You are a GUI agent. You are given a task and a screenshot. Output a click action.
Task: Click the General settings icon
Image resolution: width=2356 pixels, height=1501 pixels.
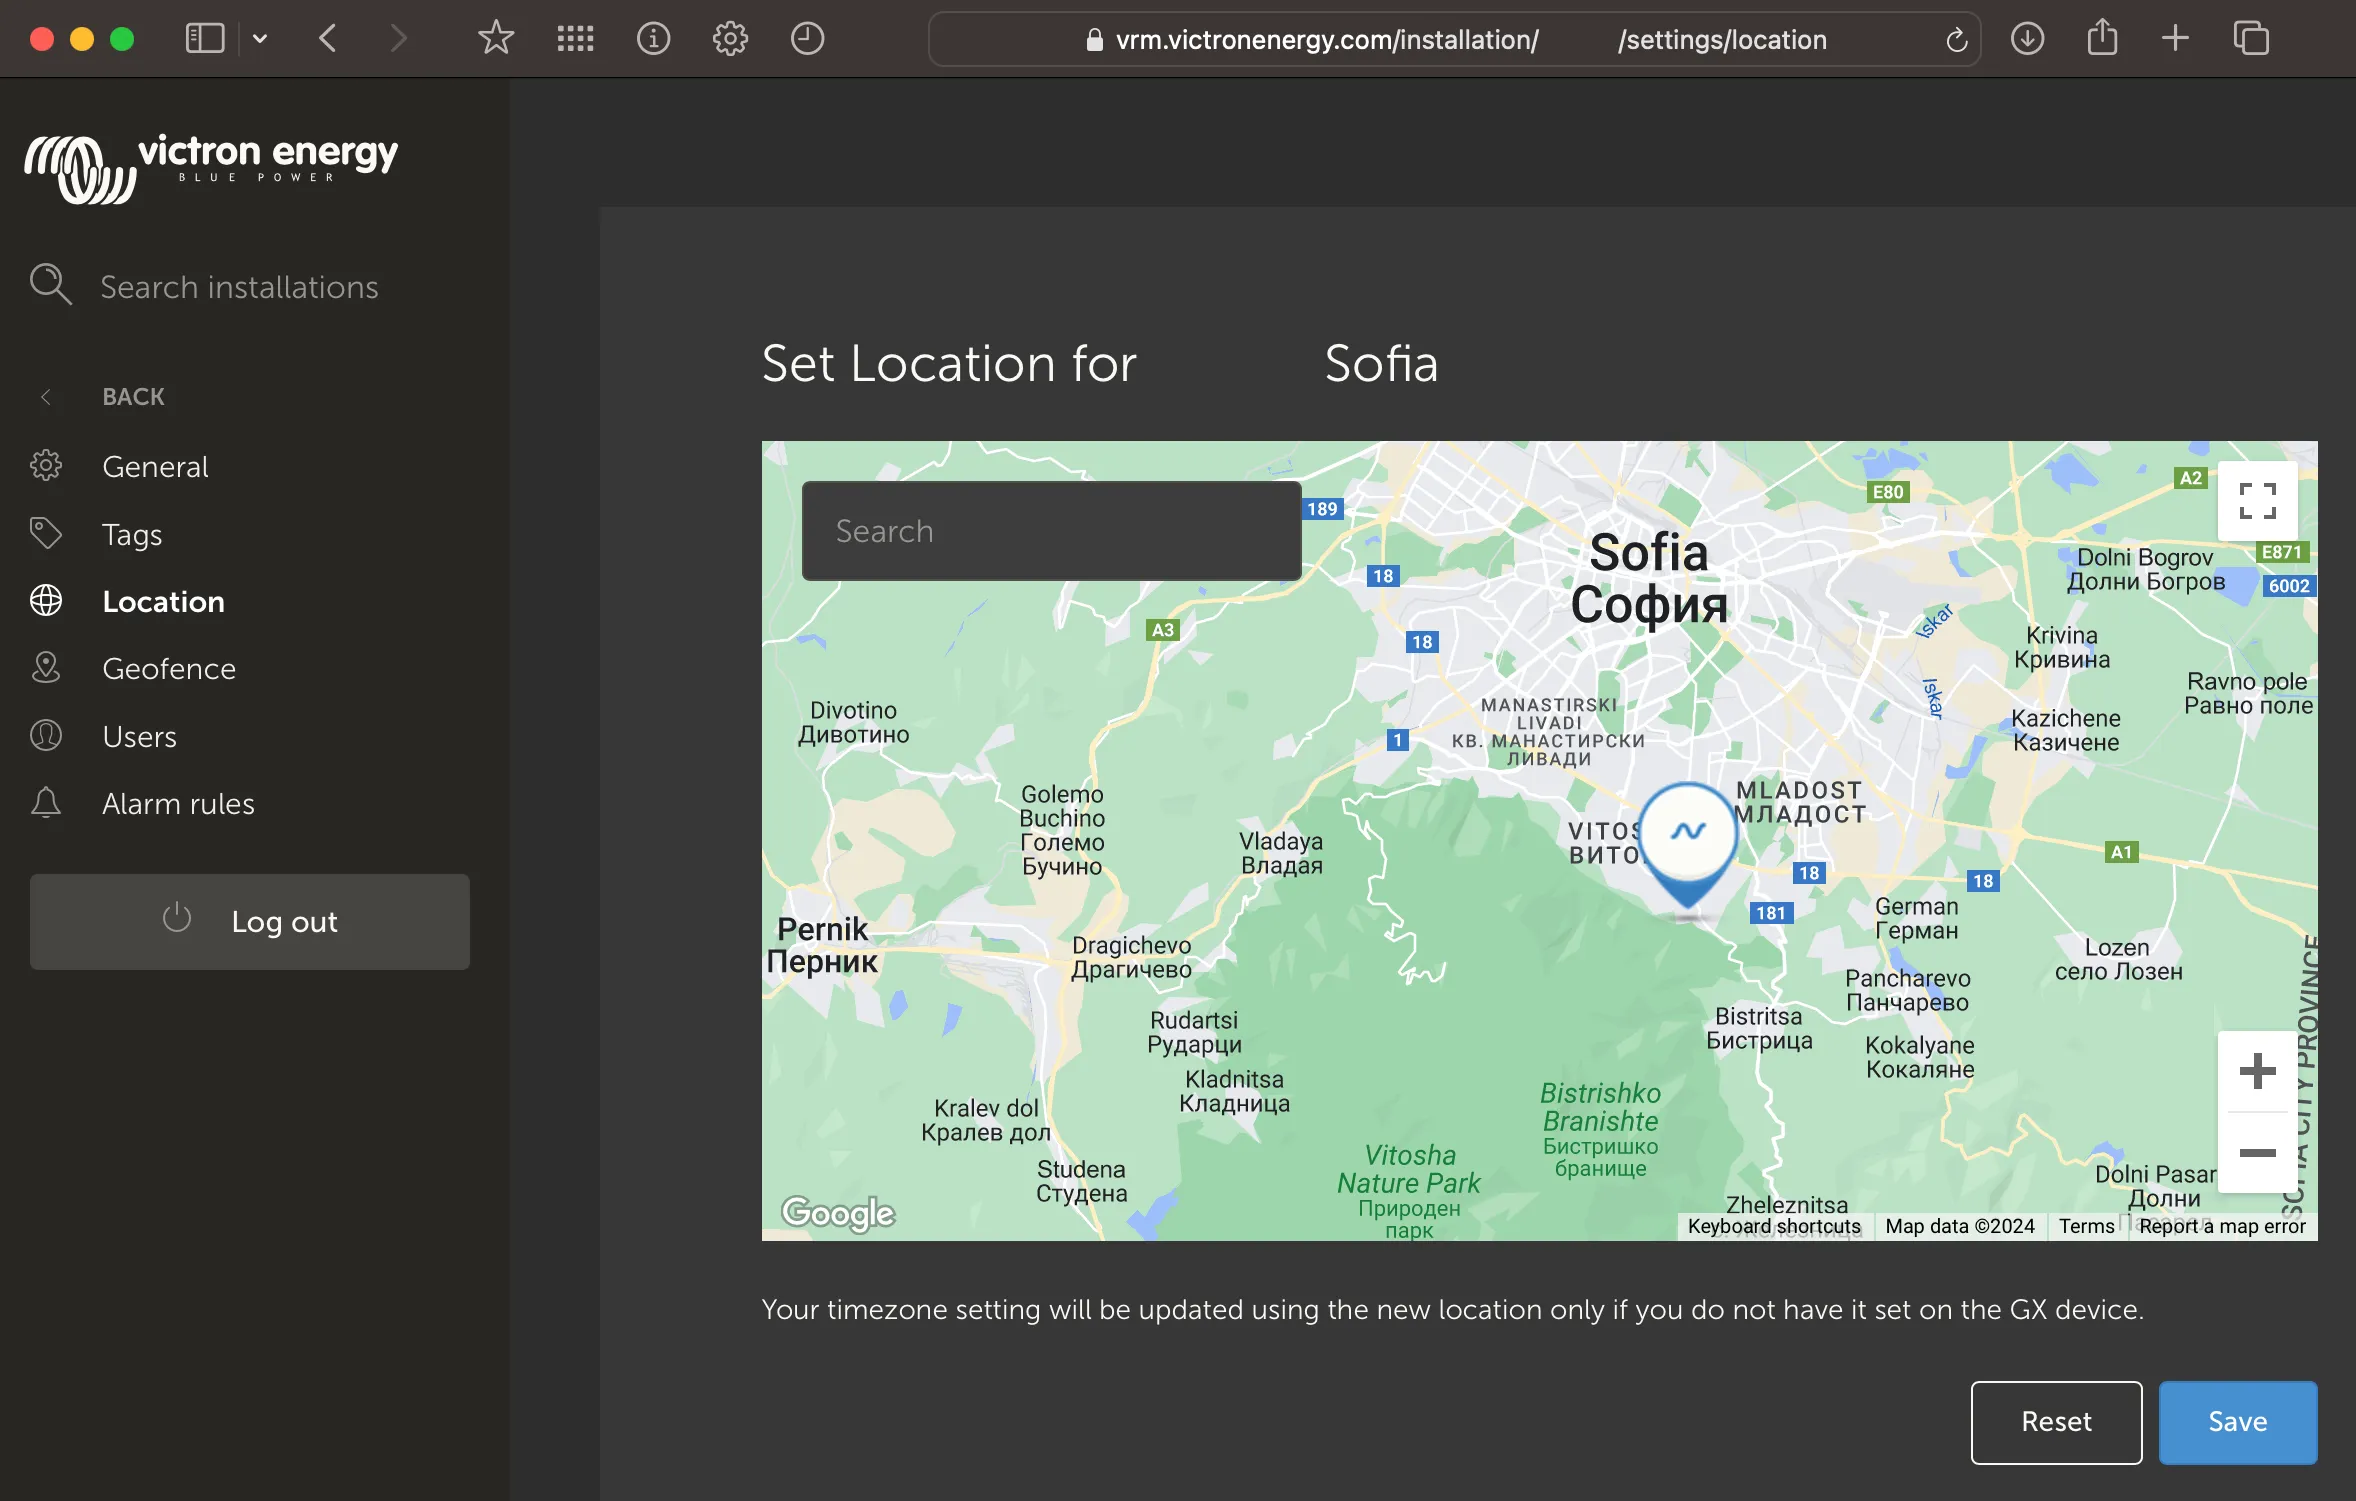tap(46, 465)
